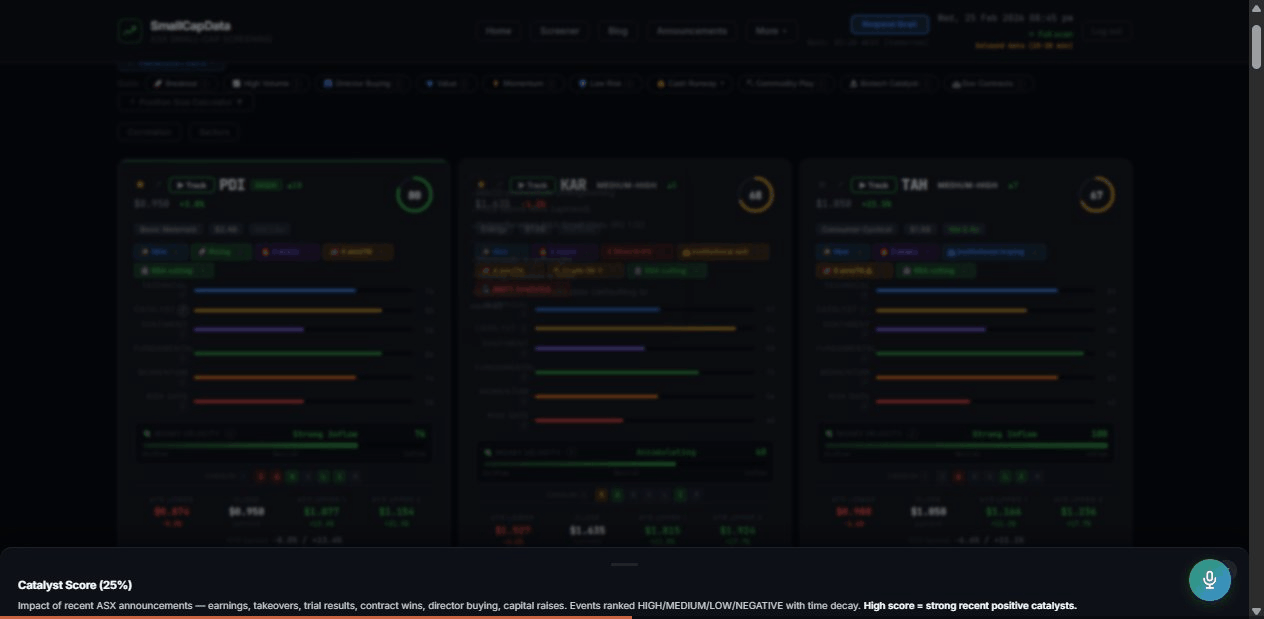Grab the bottom sheet drag handle
Image resolution: width=1264 pixels, height=619 pixels.
pos(624,565)
